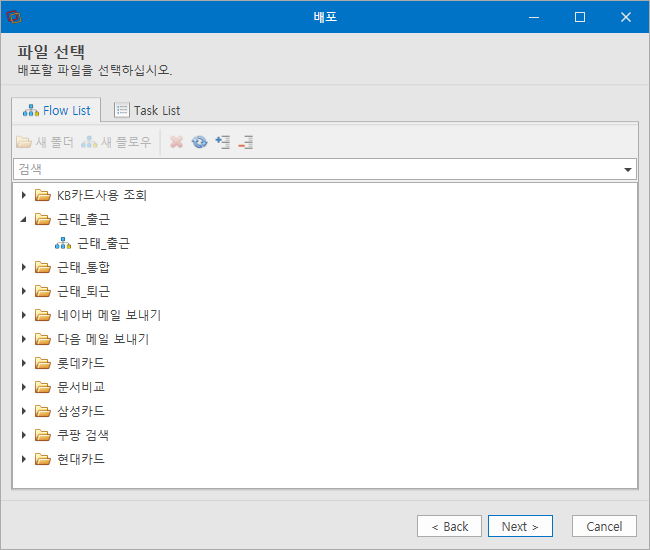Expand the 네이버 메일 보내기 folder
650x550 pixels.
tap(24, 315)
